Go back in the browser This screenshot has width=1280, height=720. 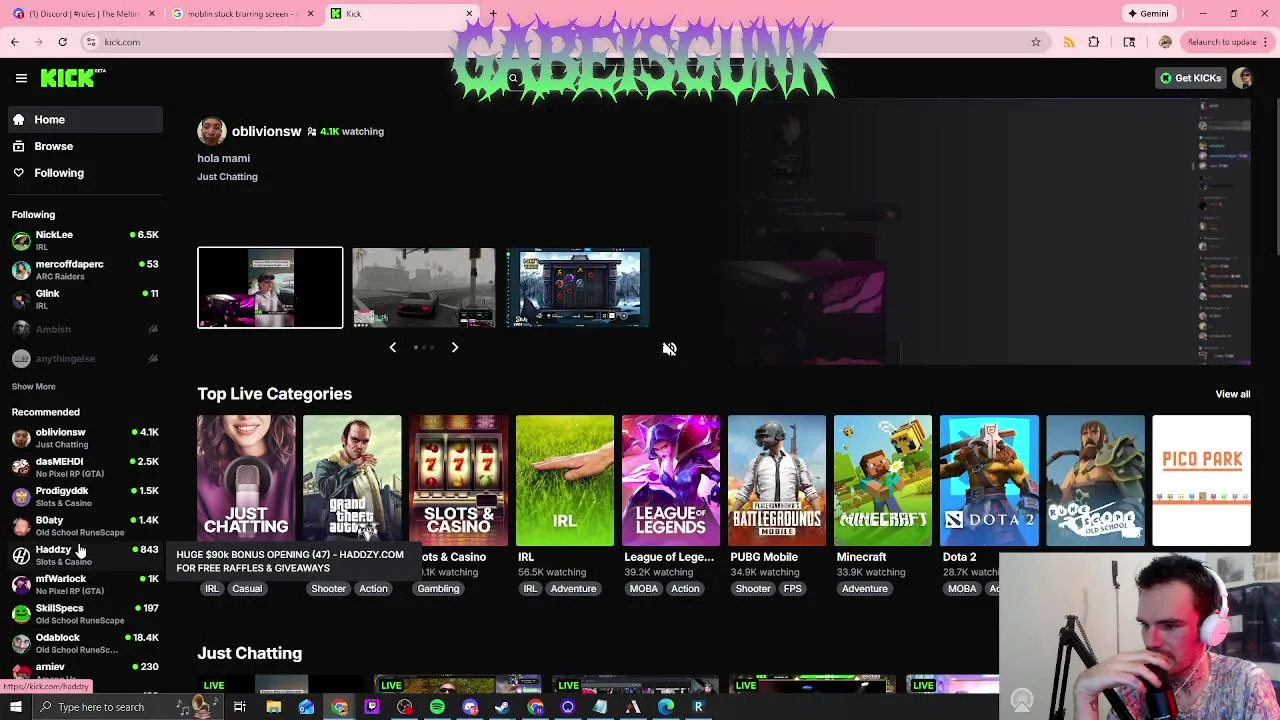click(x=14, y=42)
